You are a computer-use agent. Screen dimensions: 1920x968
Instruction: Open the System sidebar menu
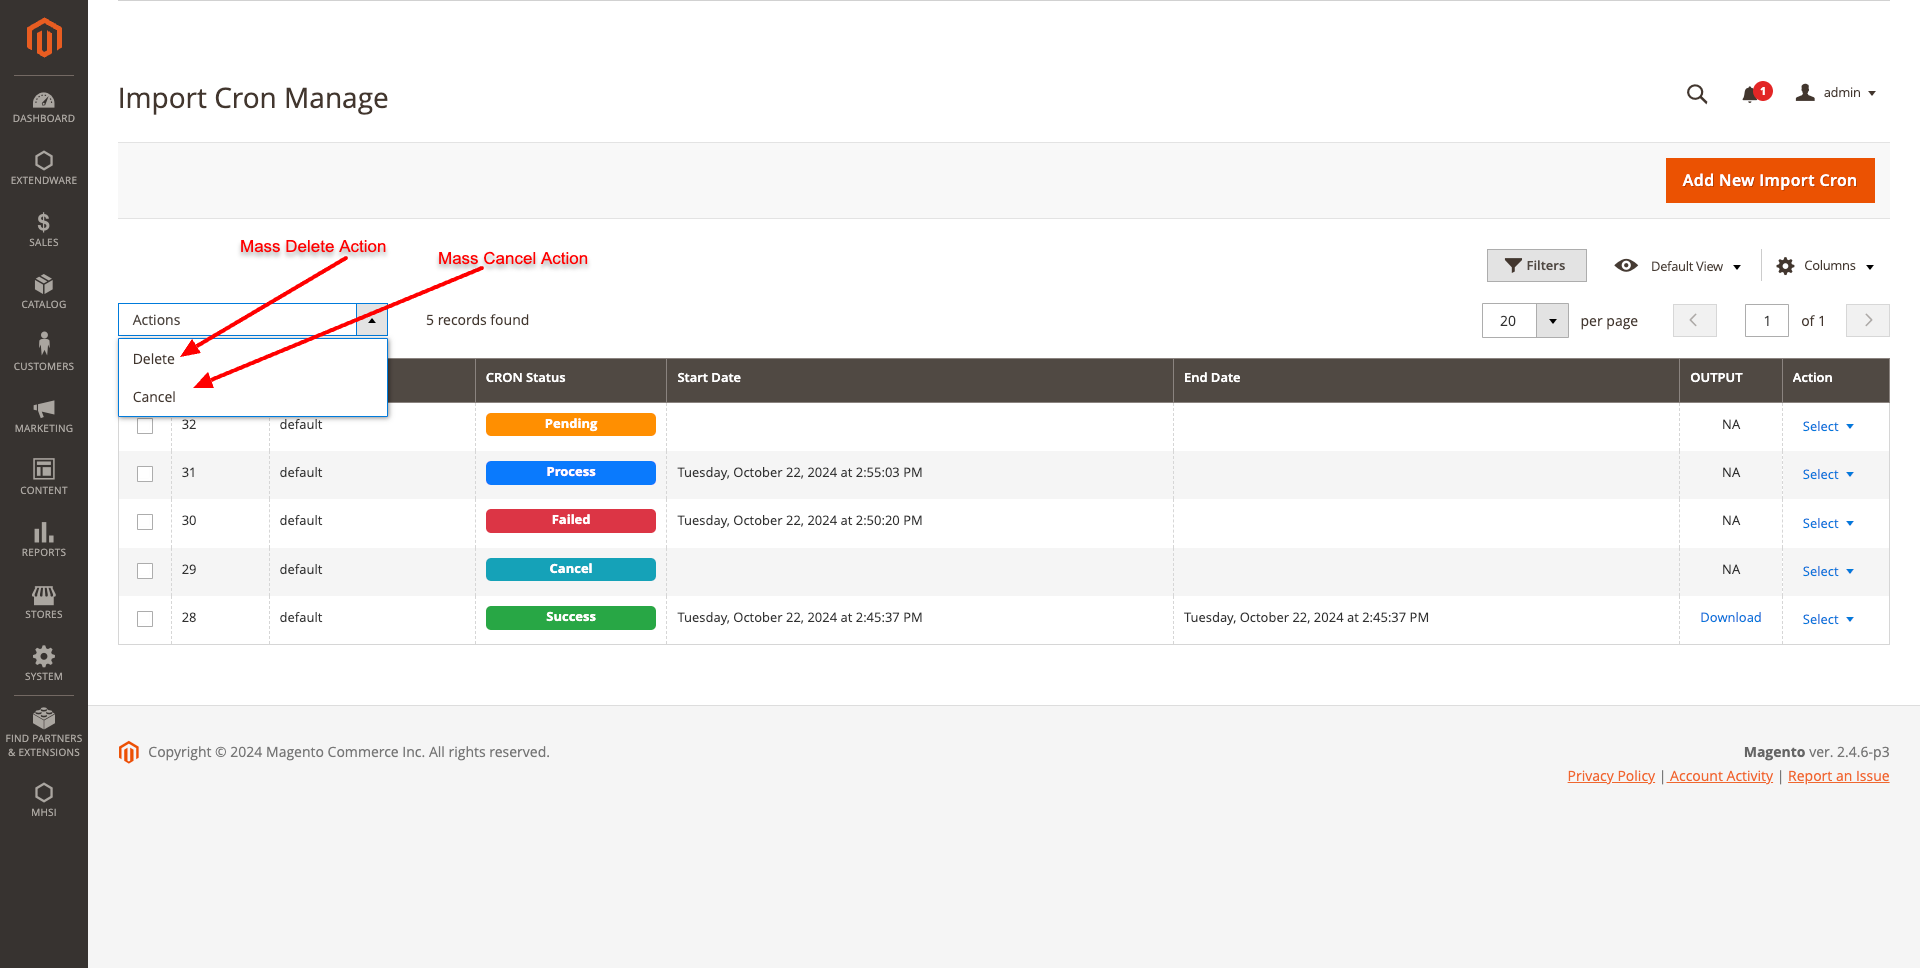(x=44, y=664)
